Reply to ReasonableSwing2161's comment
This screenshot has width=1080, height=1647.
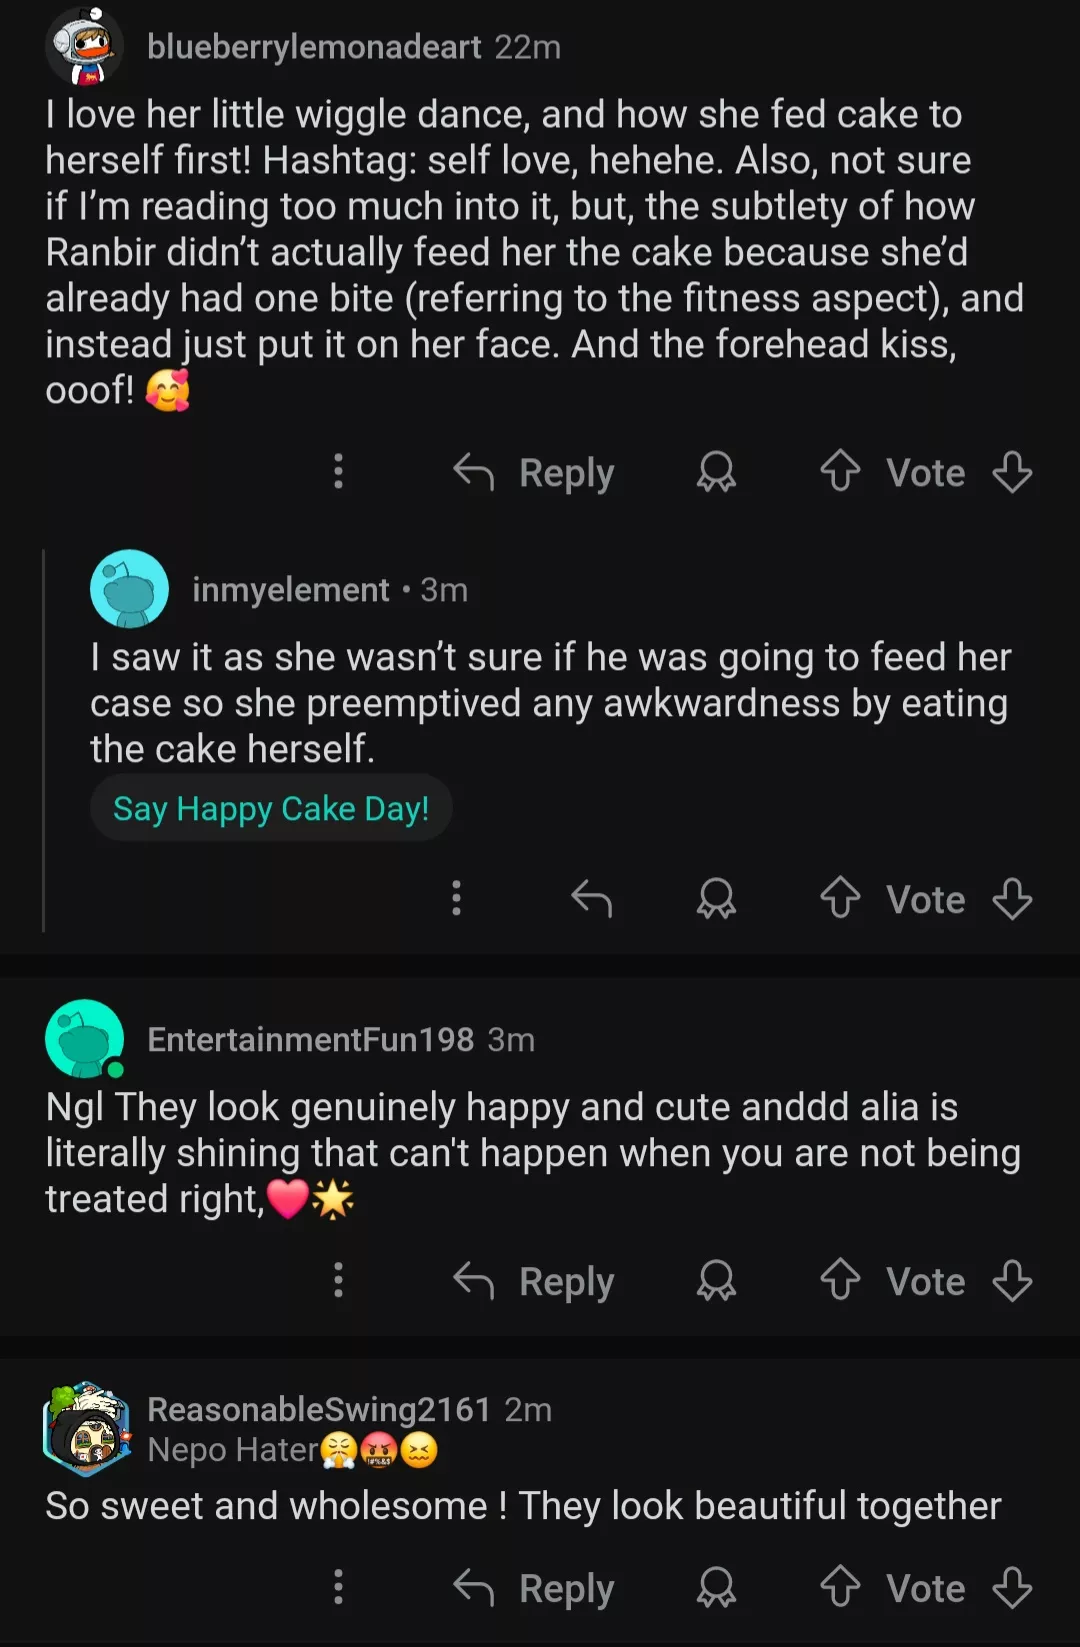535,1588
